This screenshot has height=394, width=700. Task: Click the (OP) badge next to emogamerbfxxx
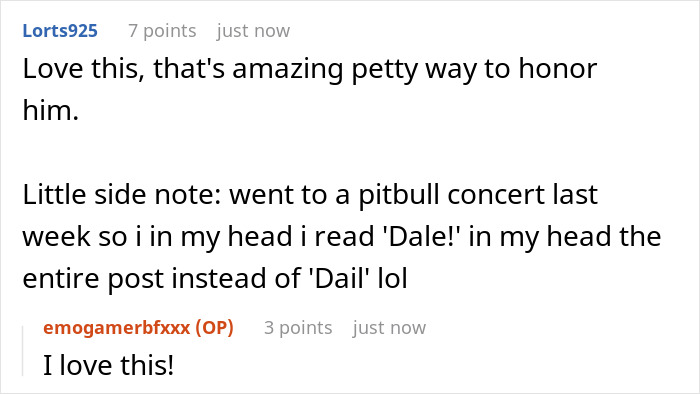point(214,328)
